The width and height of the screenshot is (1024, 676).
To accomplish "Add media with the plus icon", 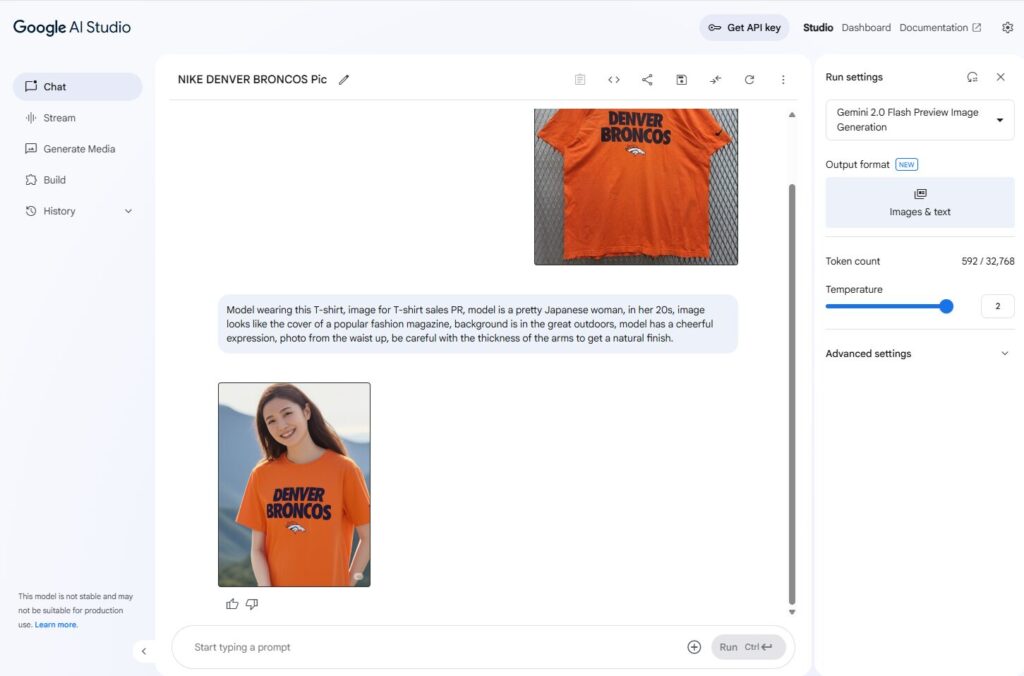I will [x=694, y=647].
